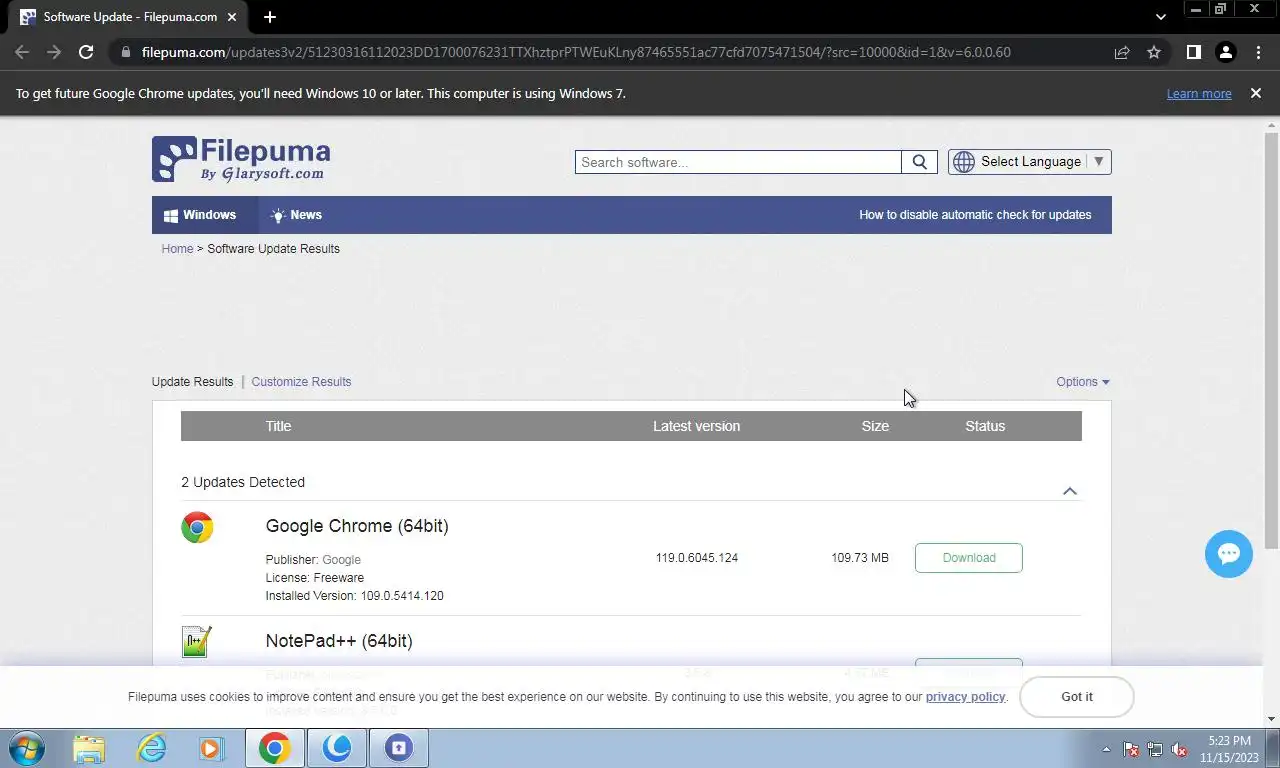1280x768 pixels.
Task: Open a new browser tab
Action: tap(270, 17)
